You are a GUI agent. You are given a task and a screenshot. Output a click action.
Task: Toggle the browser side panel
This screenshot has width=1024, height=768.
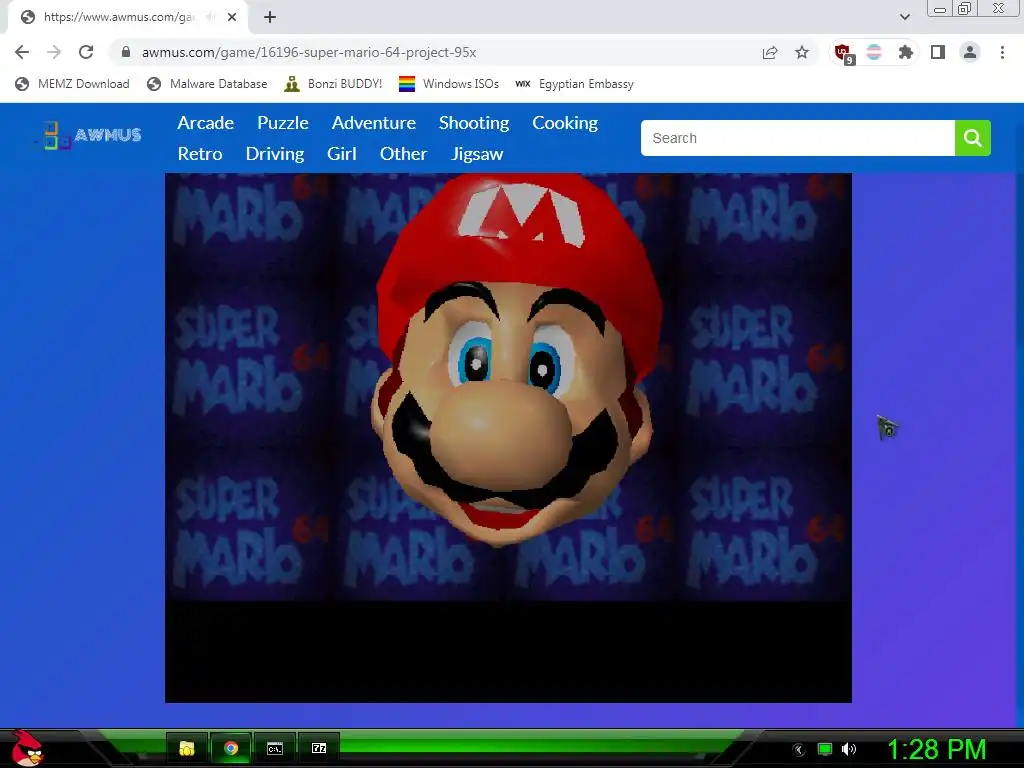tap(938, 52)
